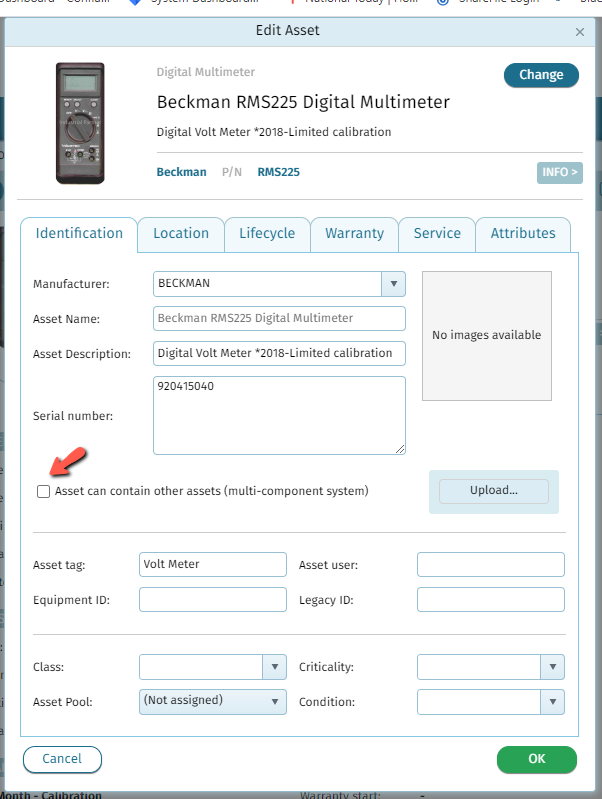Open the Service tab

click(437, 233)
